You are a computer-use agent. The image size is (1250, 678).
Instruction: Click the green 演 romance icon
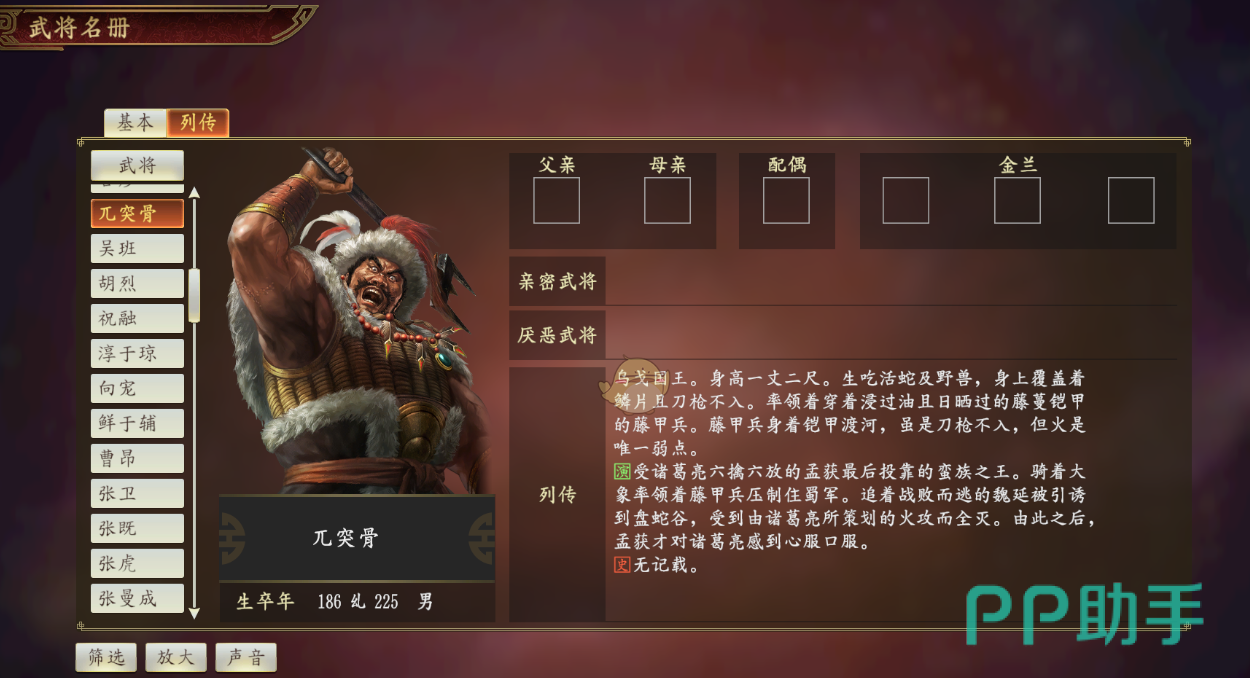pos(621,472)
